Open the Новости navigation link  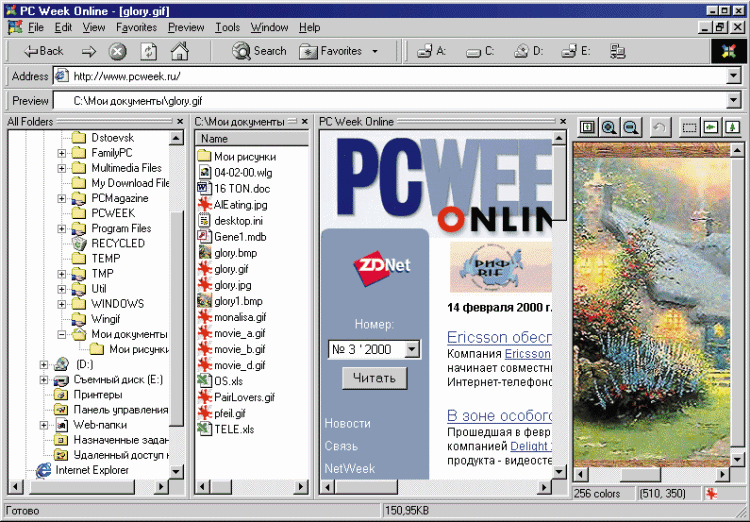point(347,423)
